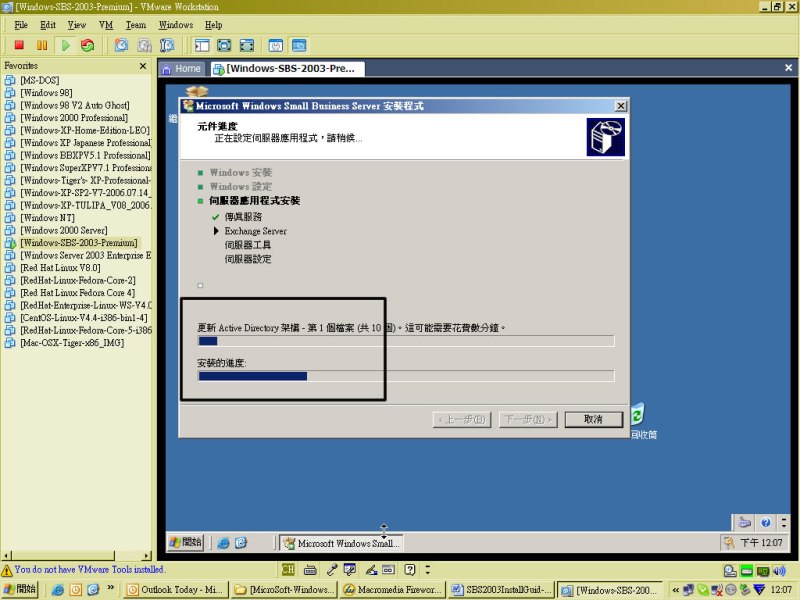Image resolution: width=800 pixels, height=600 pixels.
Task: Click the VMware Tools not installed warning
Action: click(x=83, y=569)
